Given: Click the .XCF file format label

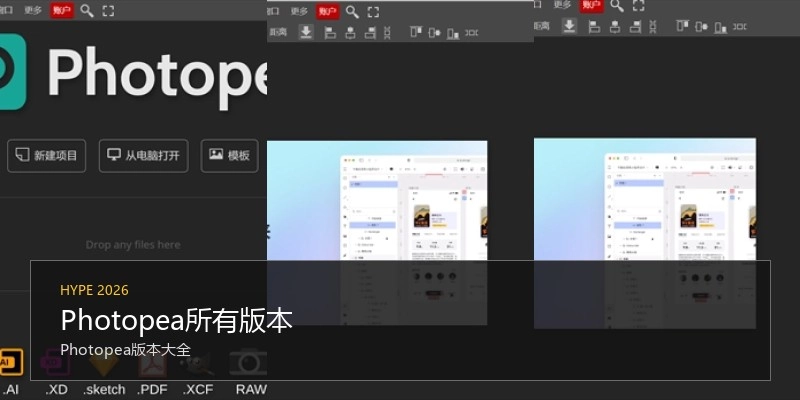Looking at the screenshot, I should click(198, 390).
